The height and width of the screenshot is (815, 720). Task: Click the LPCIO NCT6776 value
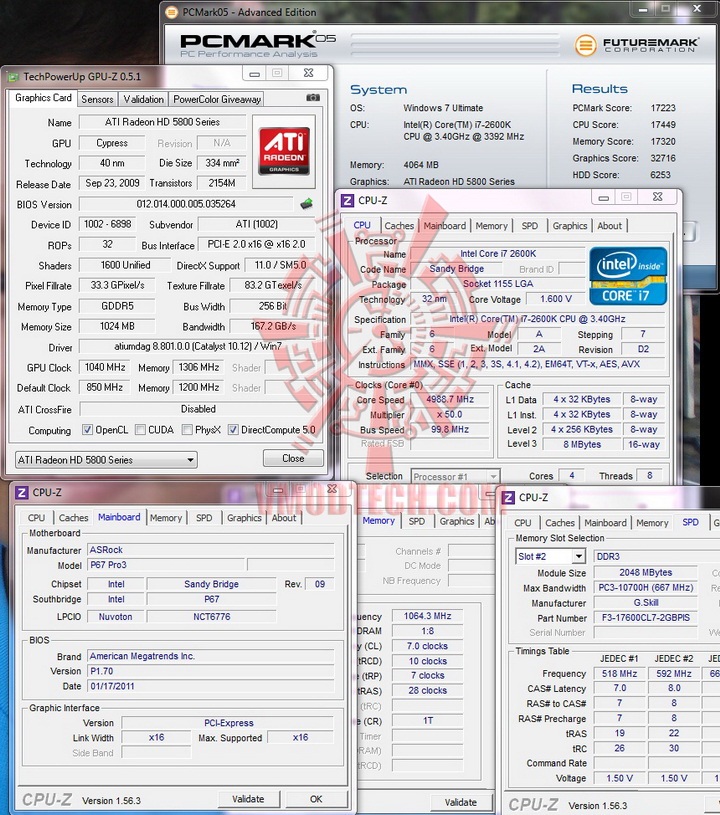click(211, 617)
